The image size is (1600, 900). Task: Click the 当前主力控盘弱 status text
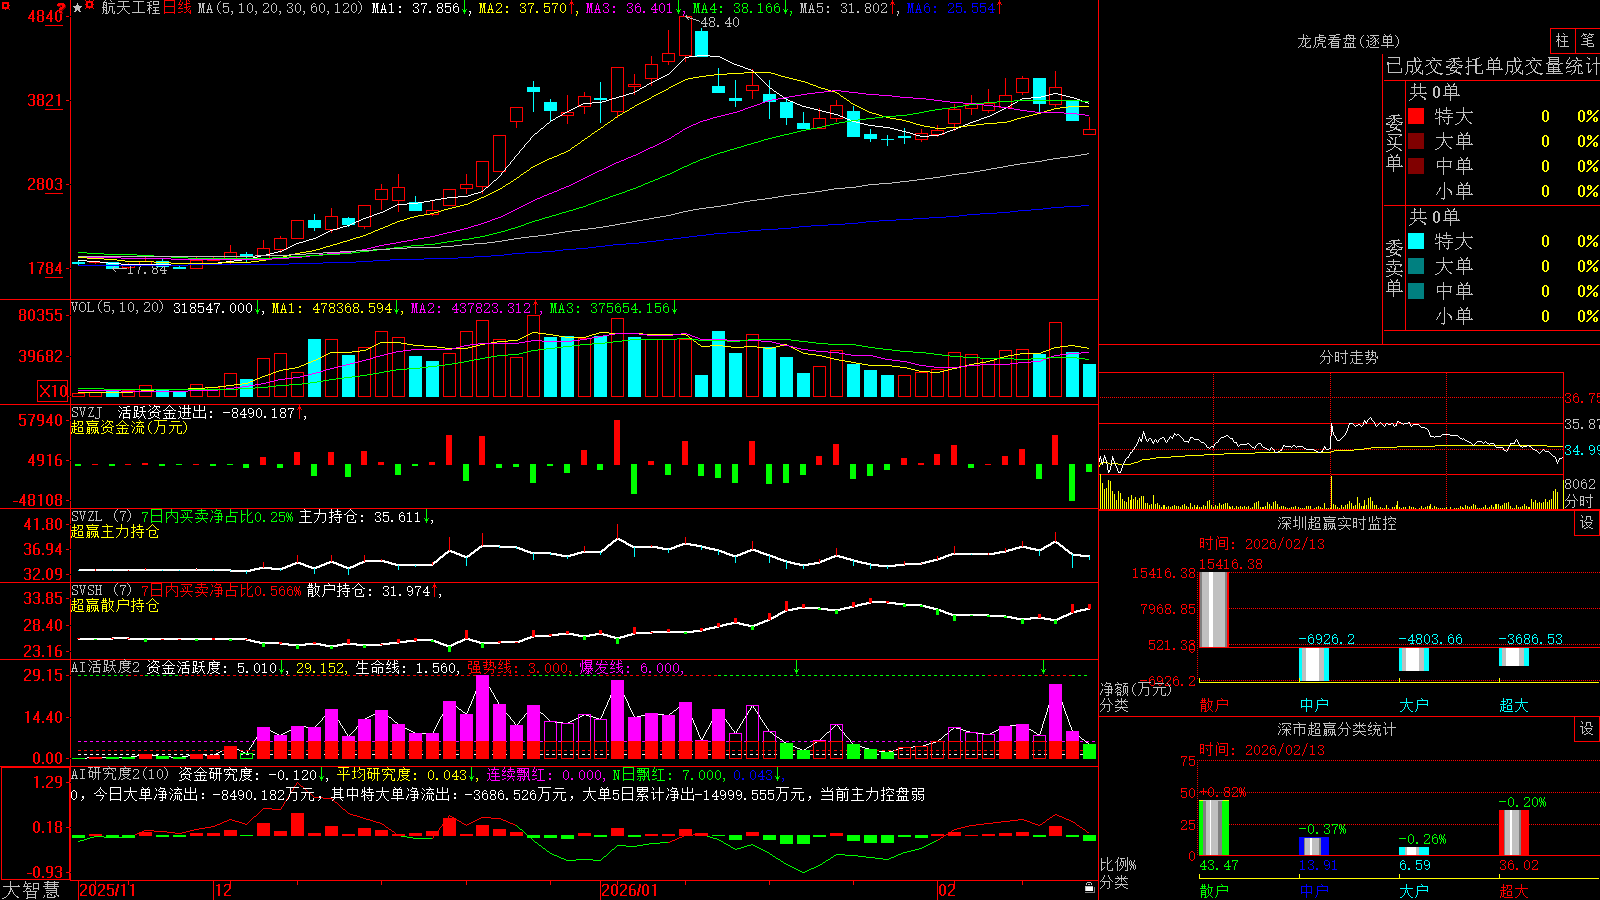[873, 794]
